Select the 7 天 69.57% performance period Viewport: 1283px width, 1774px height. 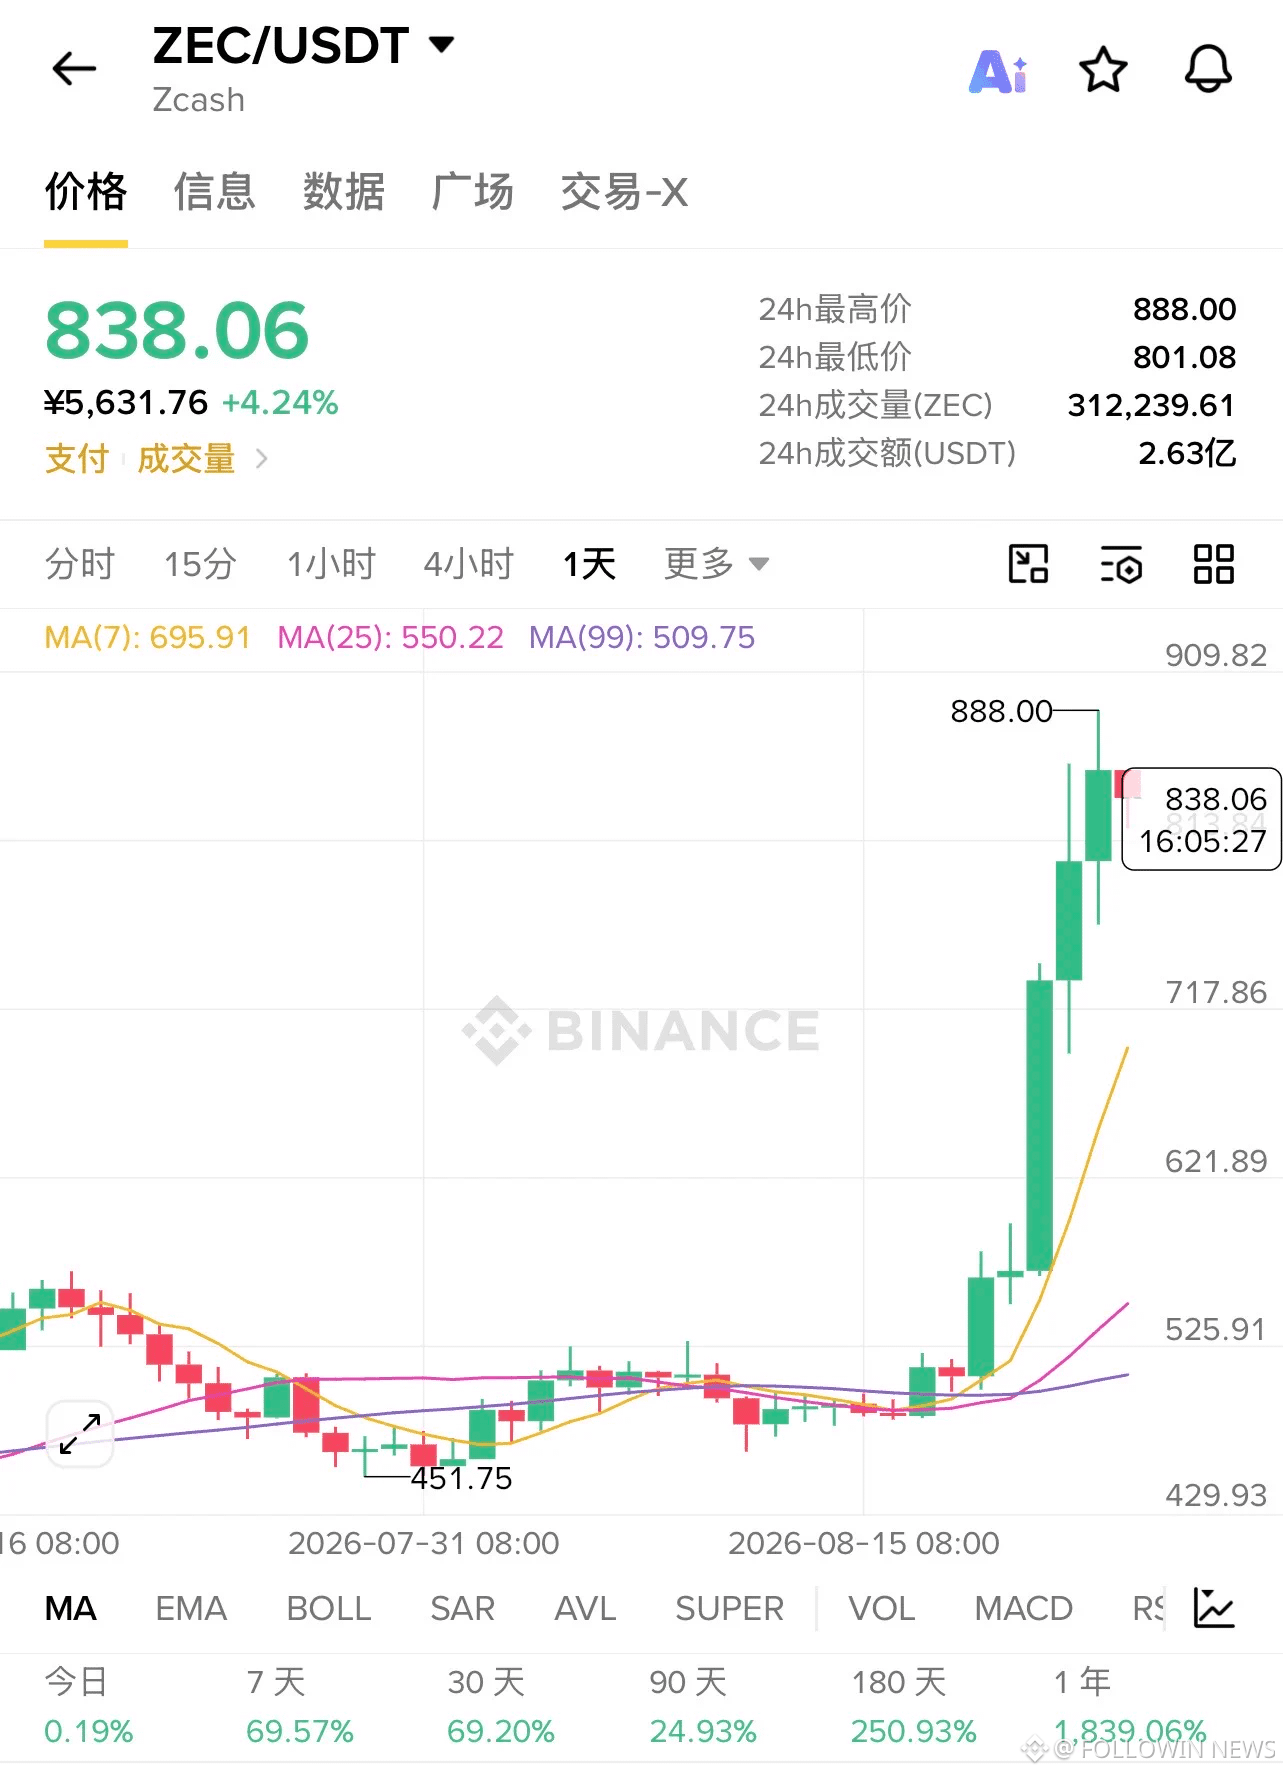300,1706
